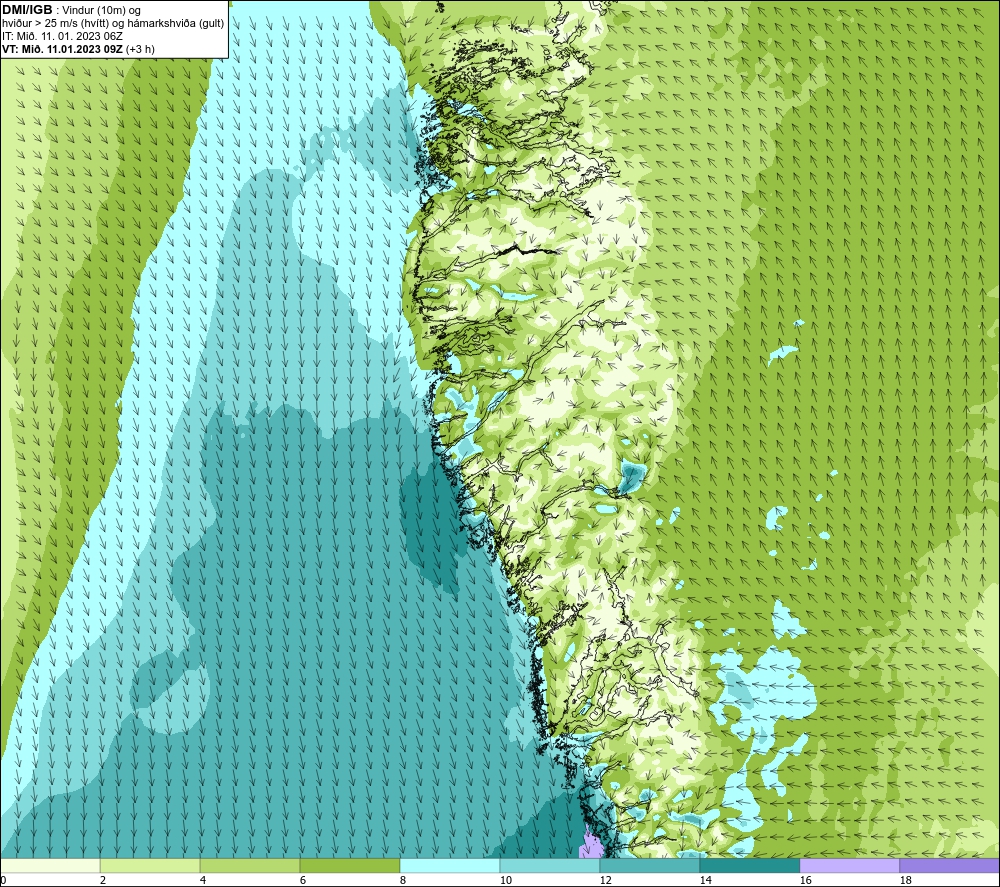Click the 18+ m/s purple legend swatch

949,865
